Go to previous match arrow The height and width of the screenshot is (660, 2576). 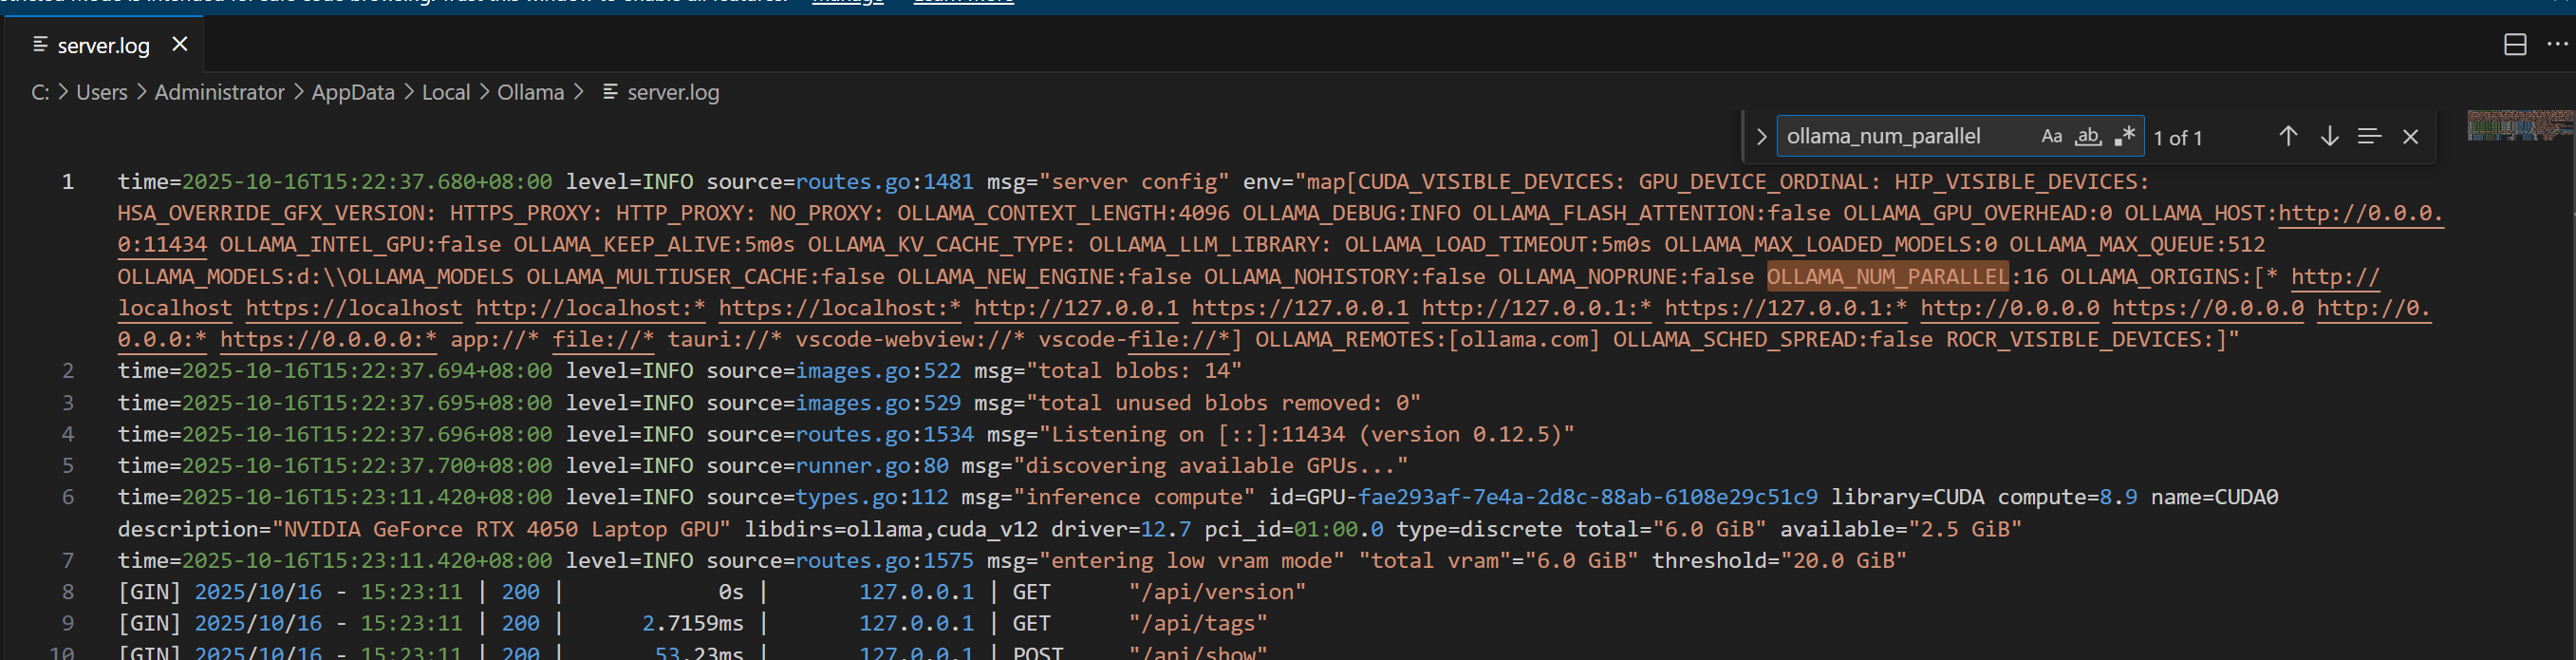click(x=2288, y=136)
